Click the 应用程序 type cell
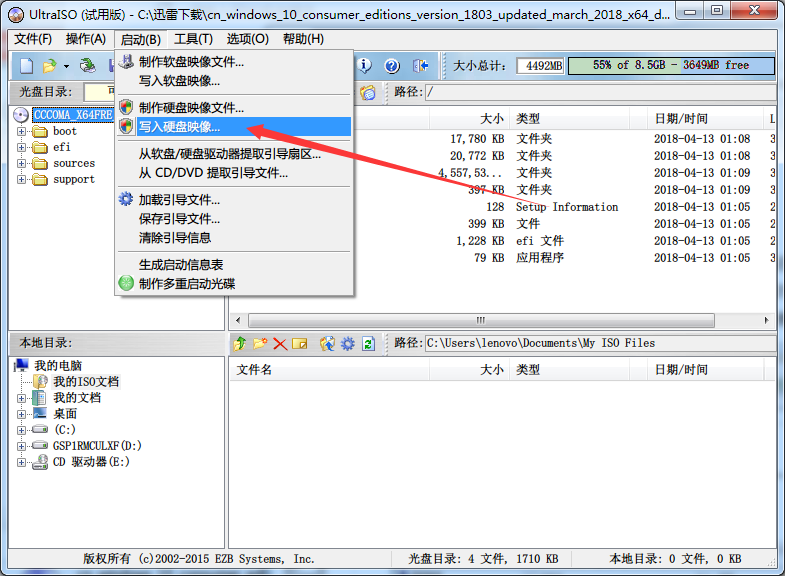The height and width of the screenshot is (576, 785). tap(540, 258)
